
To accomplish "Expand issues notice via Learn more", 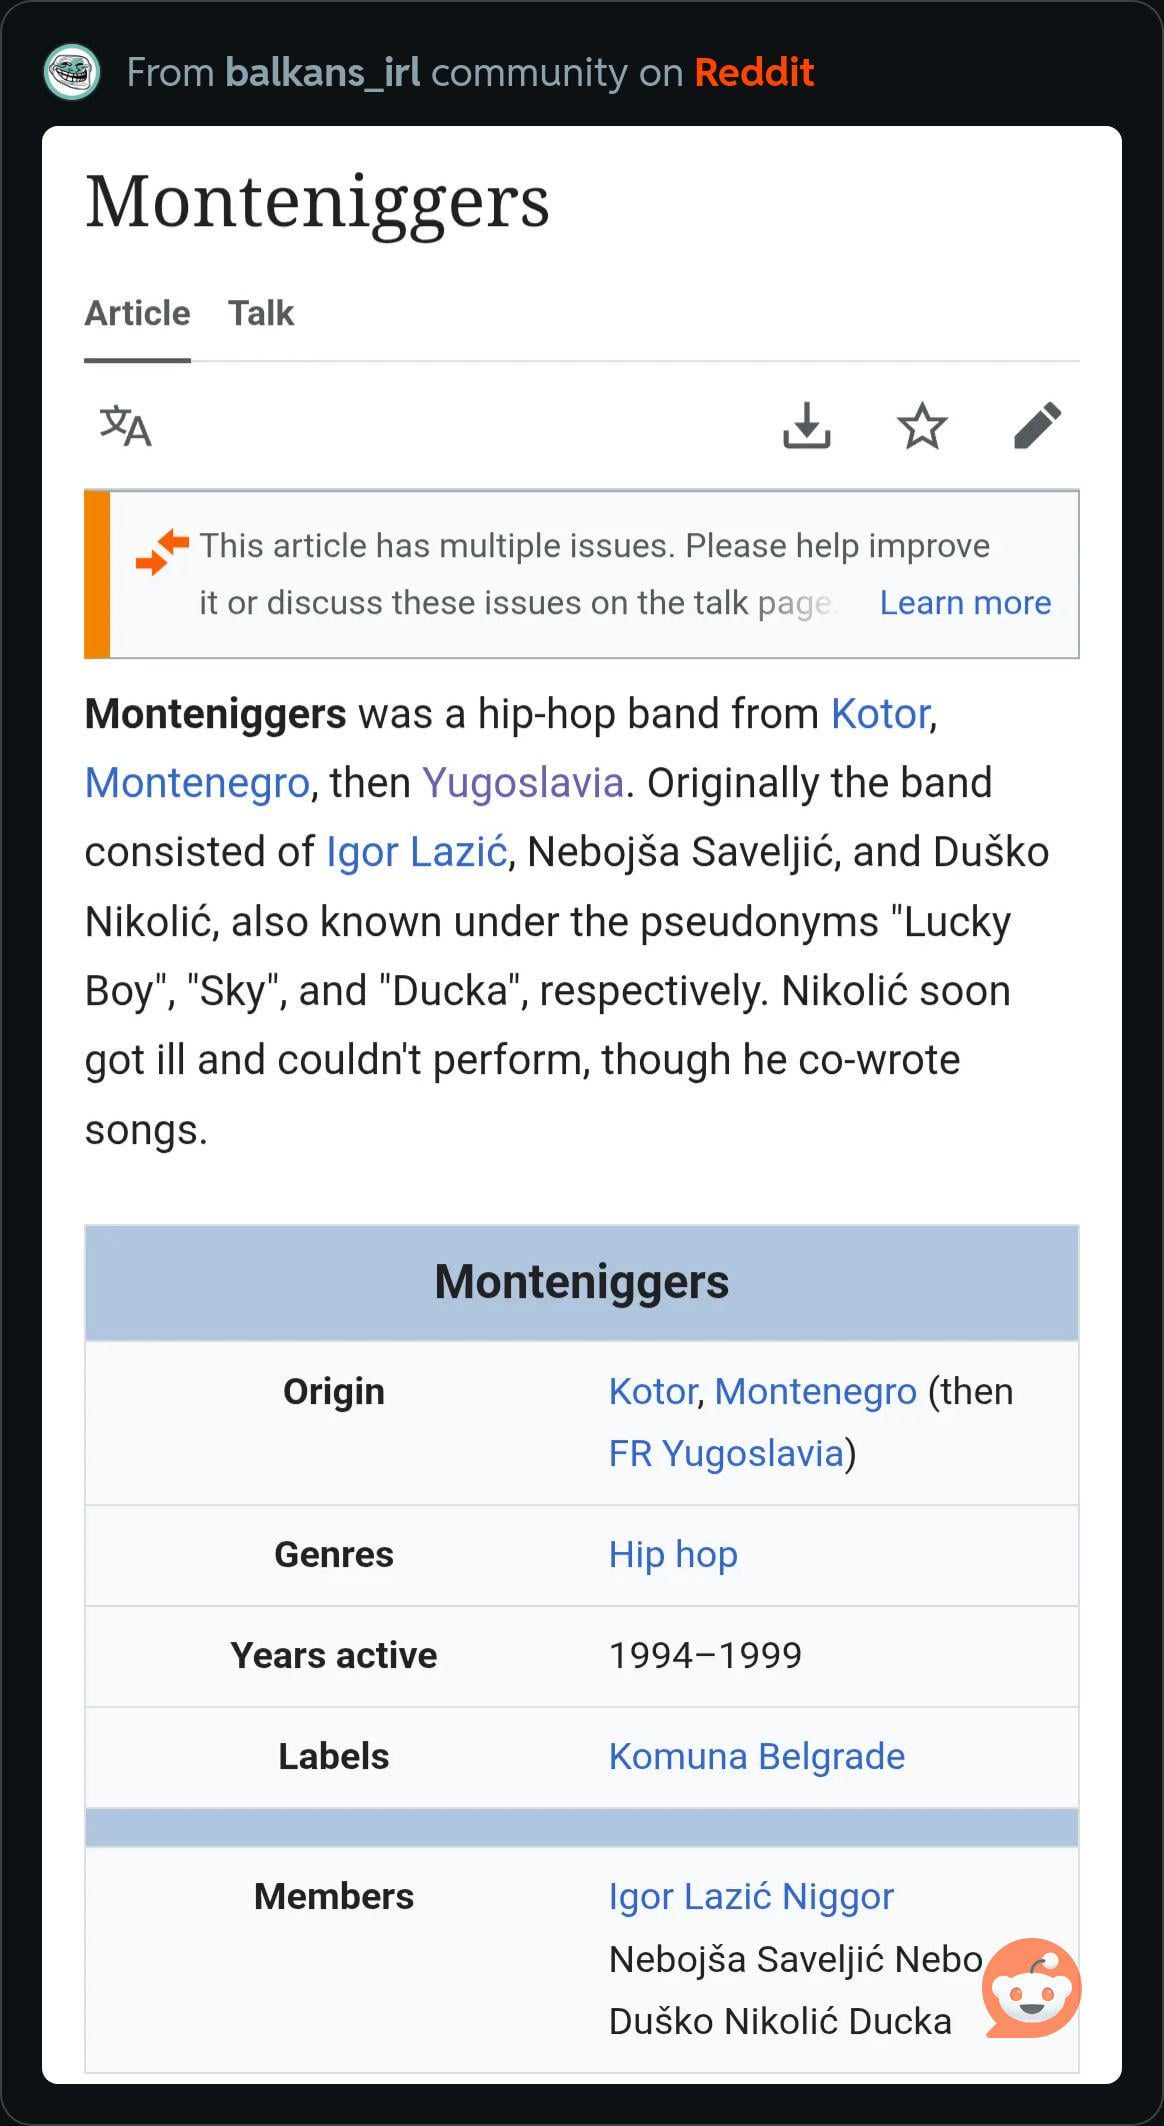I will click(x=965, y=603).
